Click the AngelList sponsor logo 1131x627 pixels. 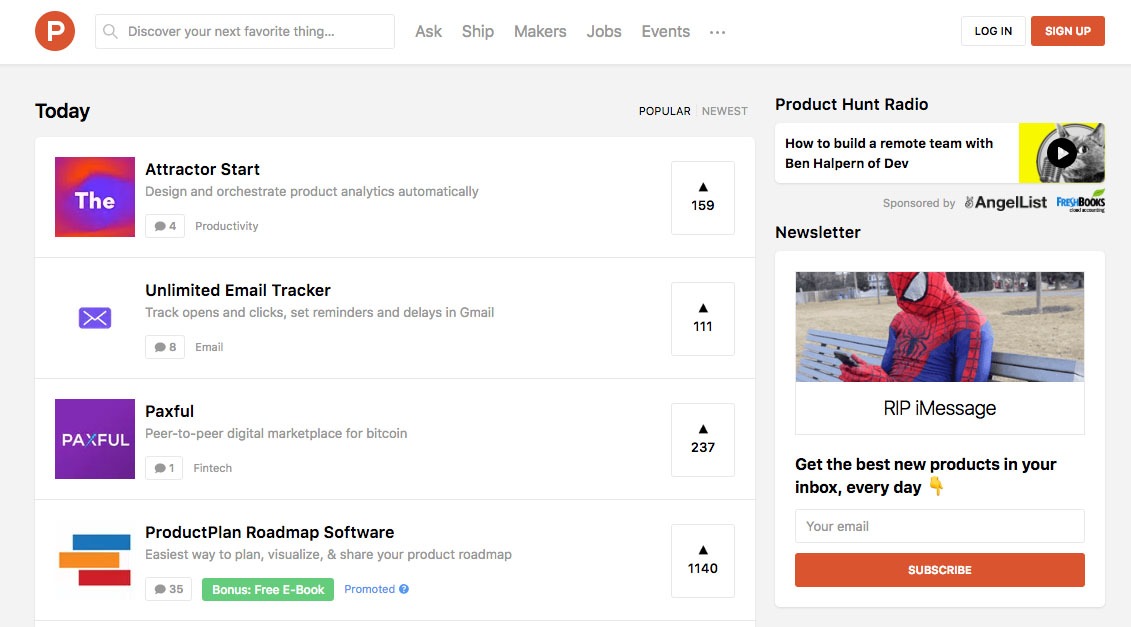click(x=1005, y=202)
